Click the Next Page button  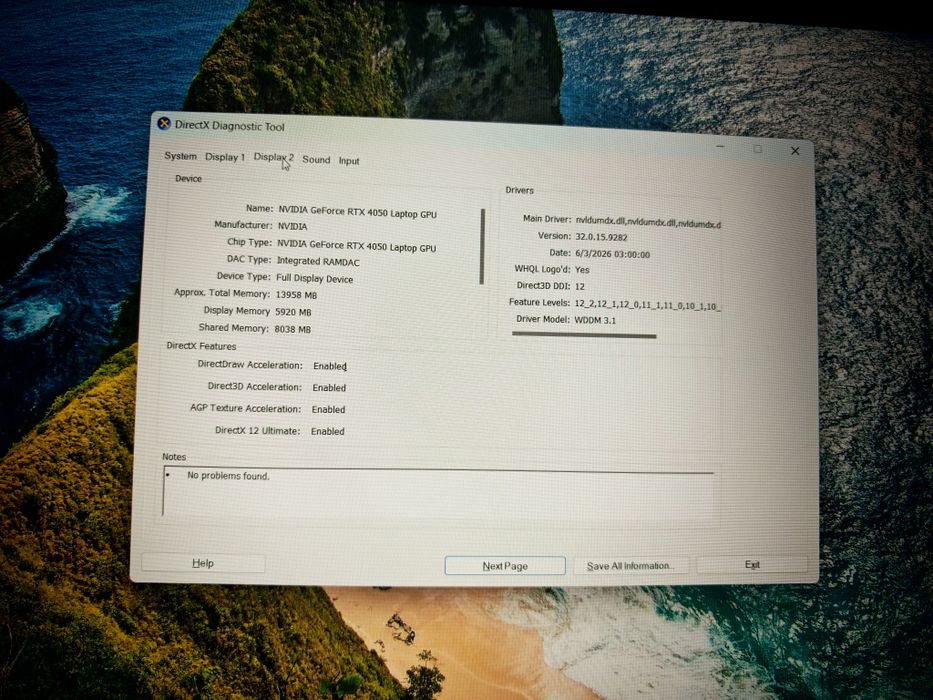click(505, 565)
